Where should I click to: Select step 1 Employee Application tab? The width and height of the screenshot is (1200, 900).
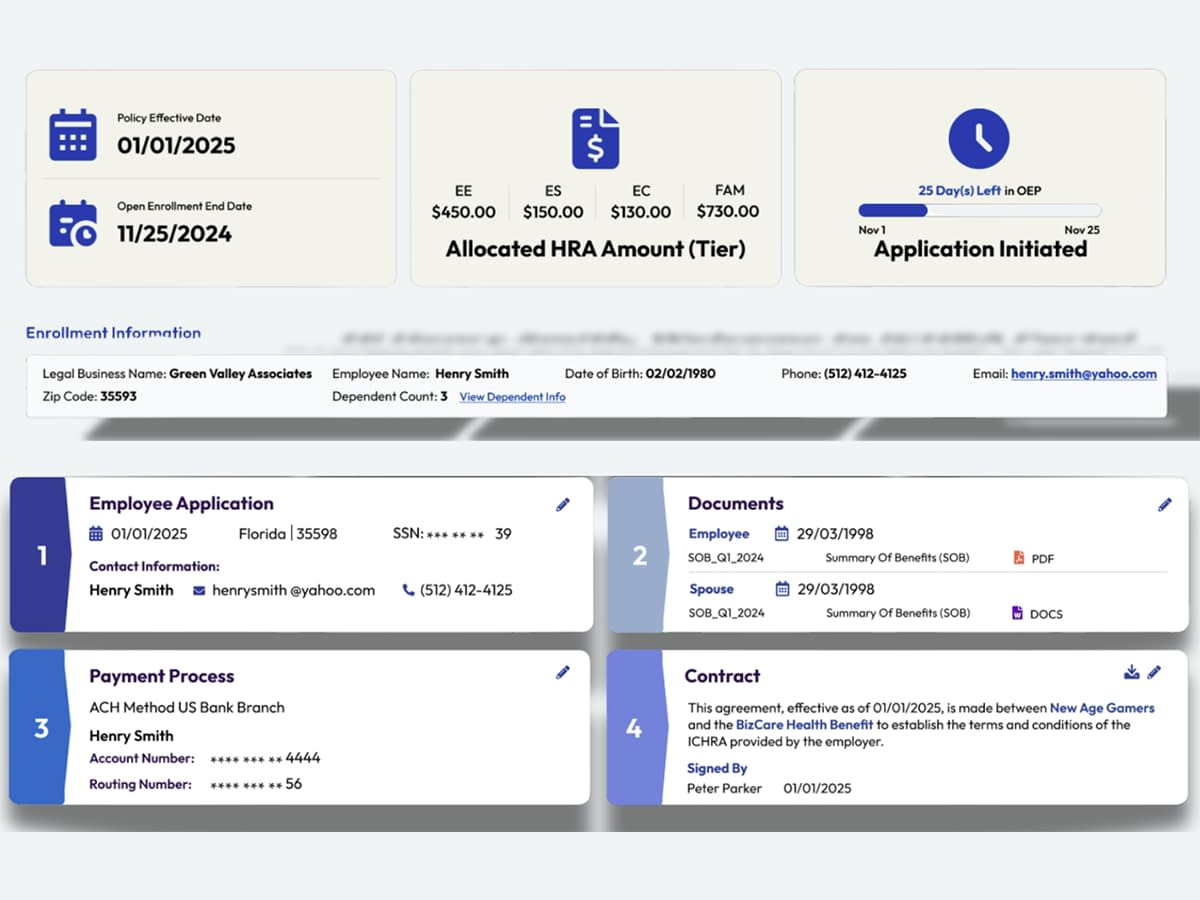[x=41, y=555]
